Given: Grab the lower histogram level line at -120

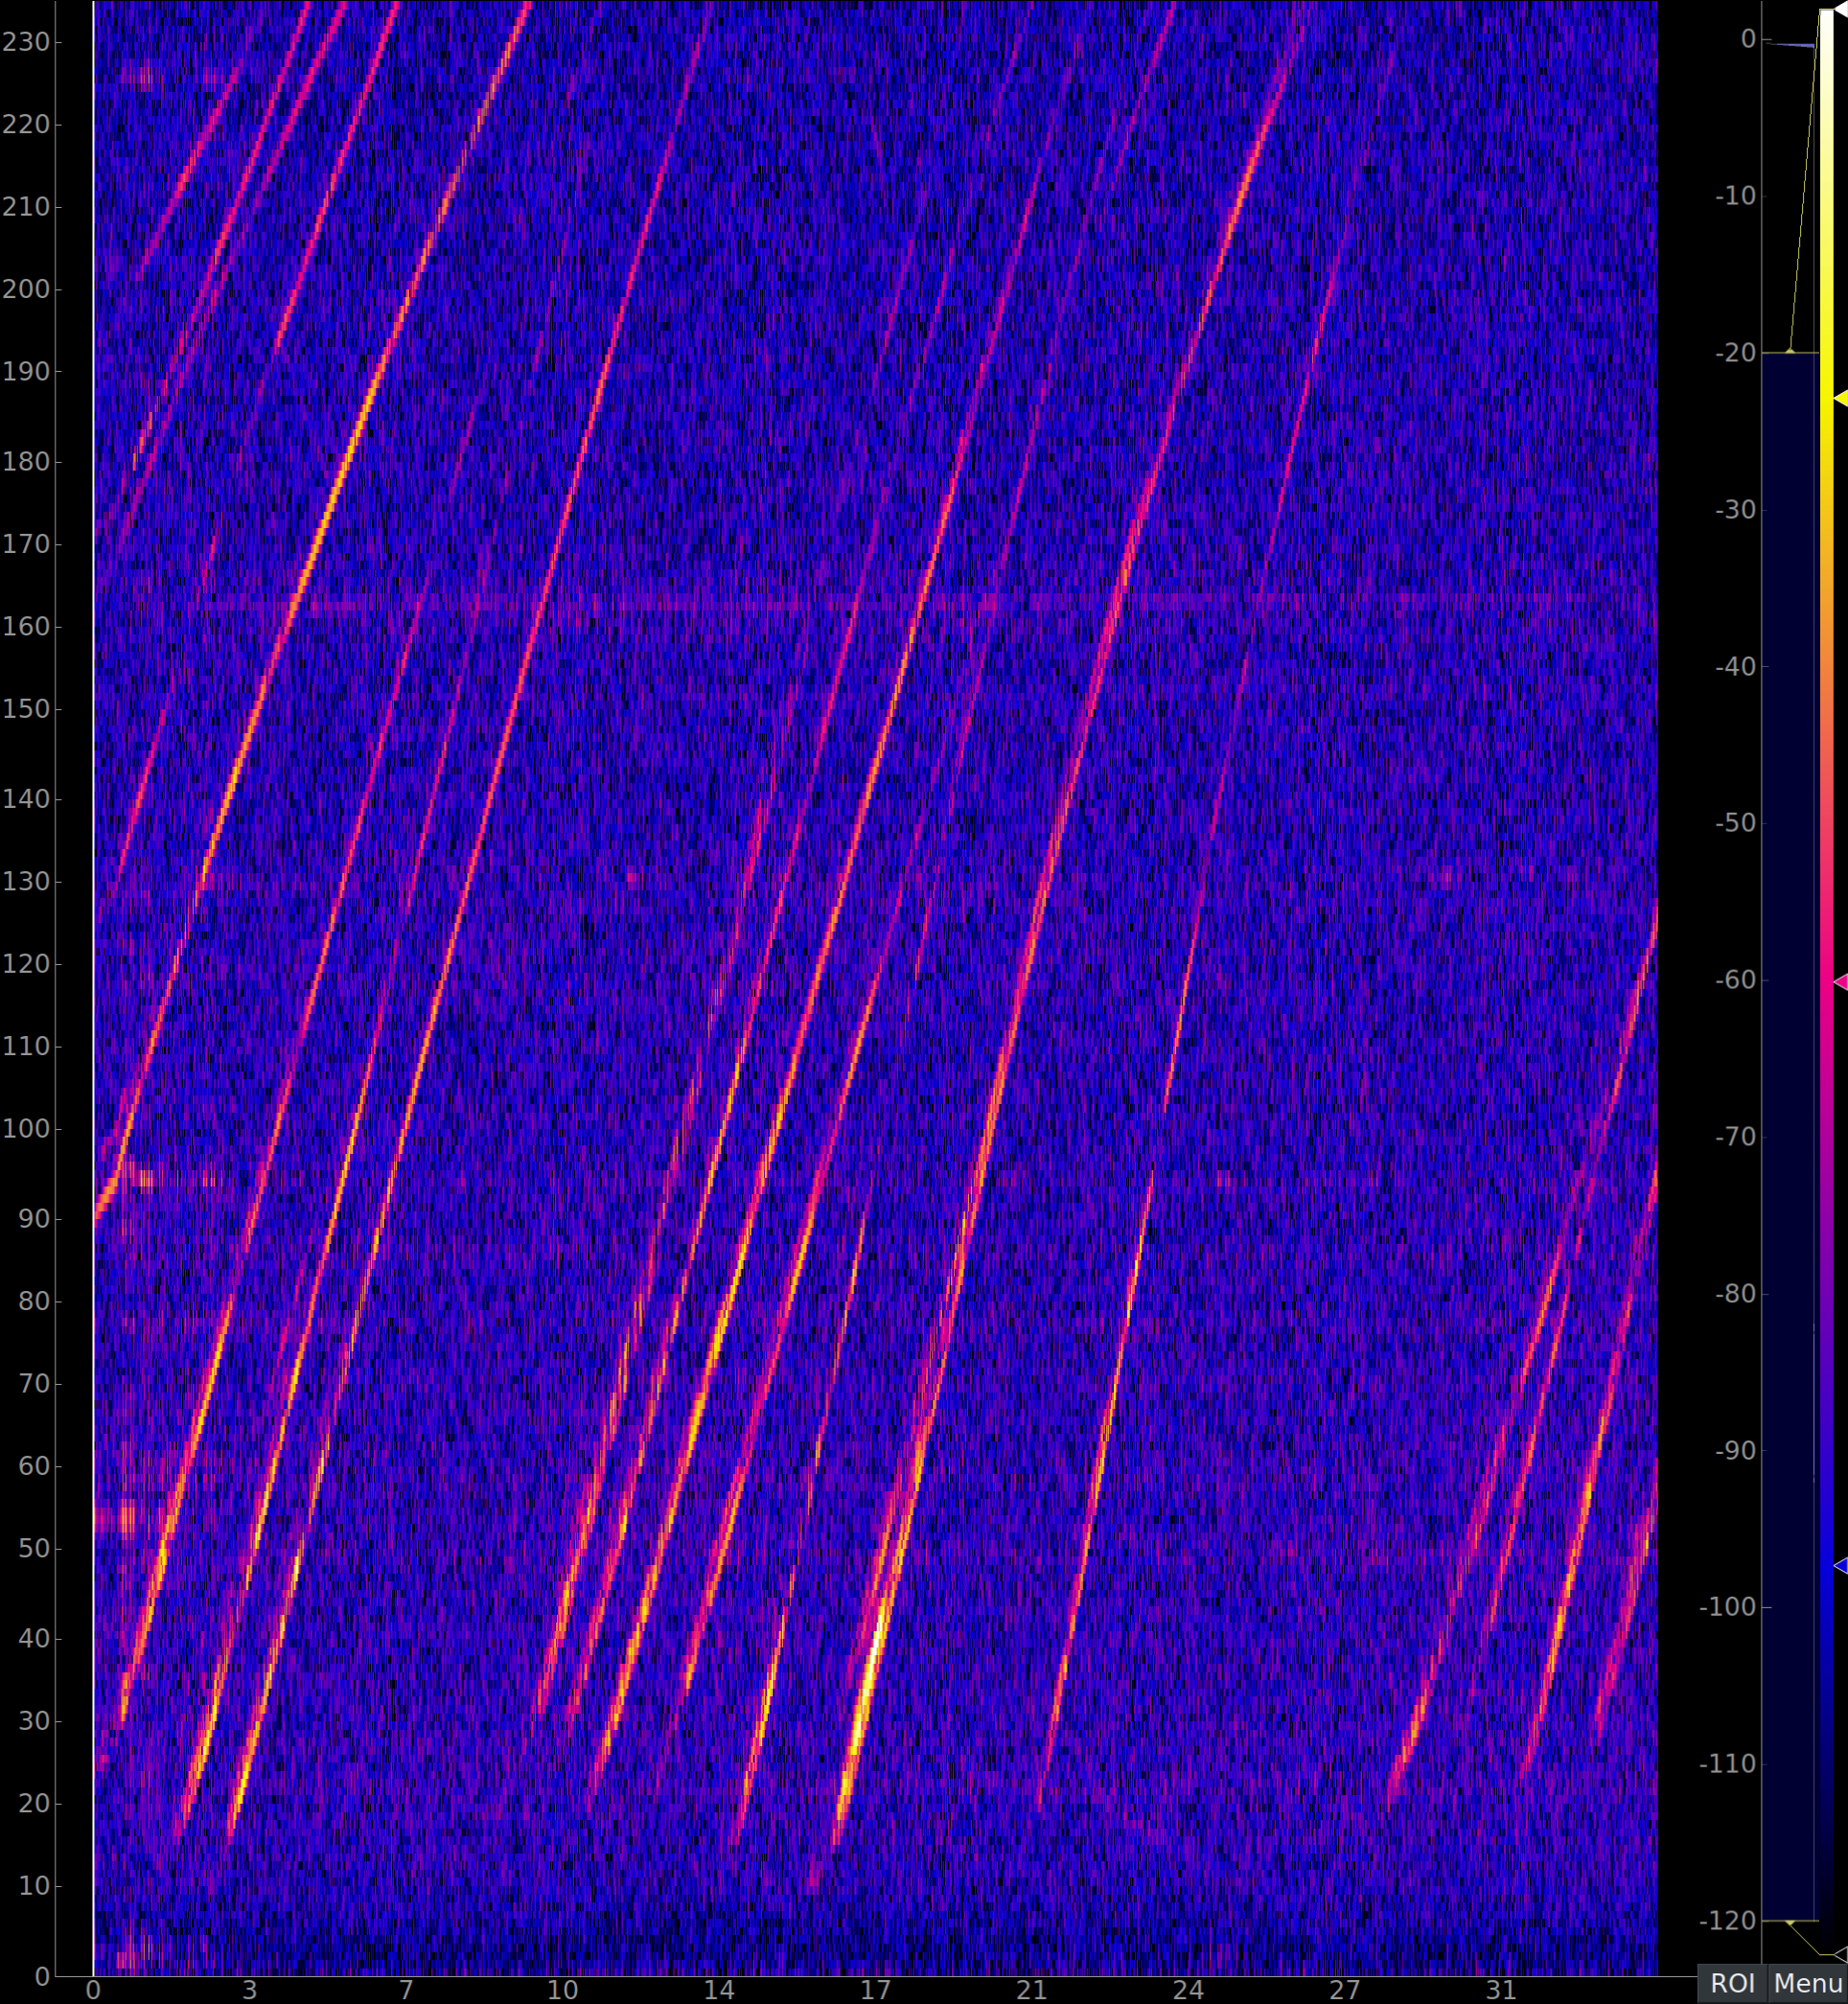Looking at the screenshot, I should [x=1790, y=1922].
